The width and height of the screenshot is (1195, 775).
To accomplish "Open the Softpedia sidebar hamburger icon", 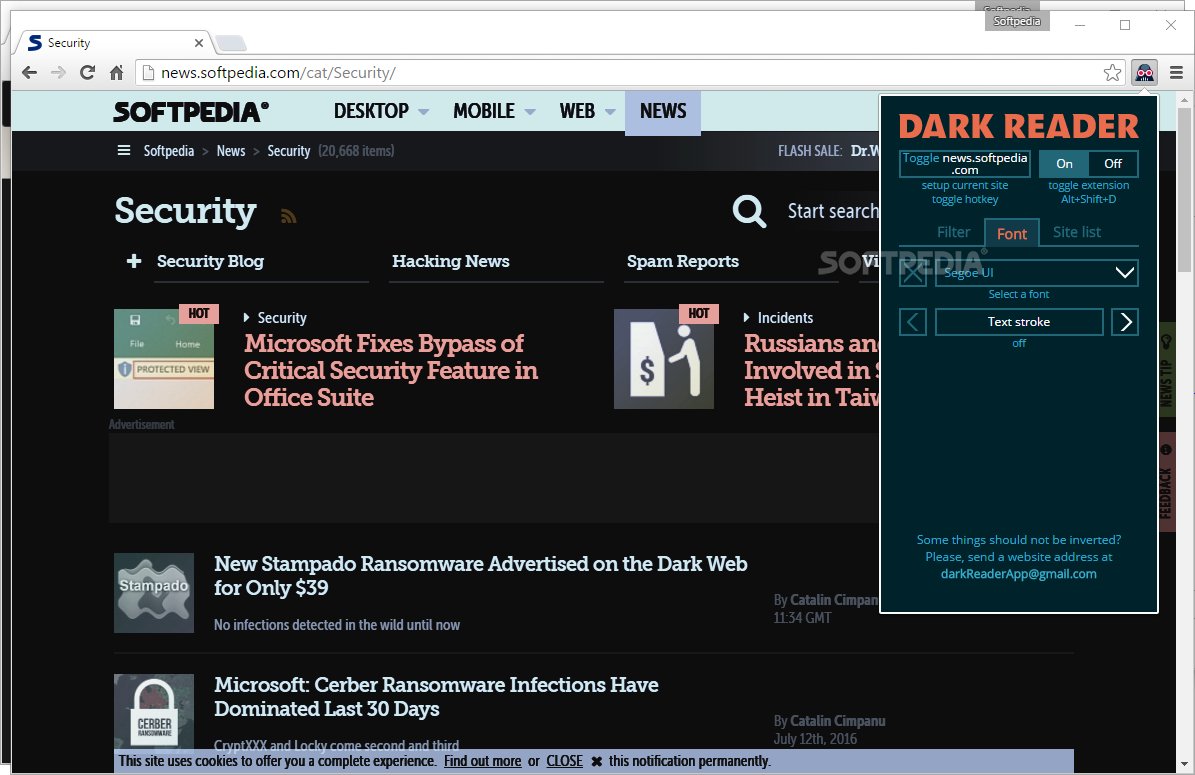I will coord(123,150).
